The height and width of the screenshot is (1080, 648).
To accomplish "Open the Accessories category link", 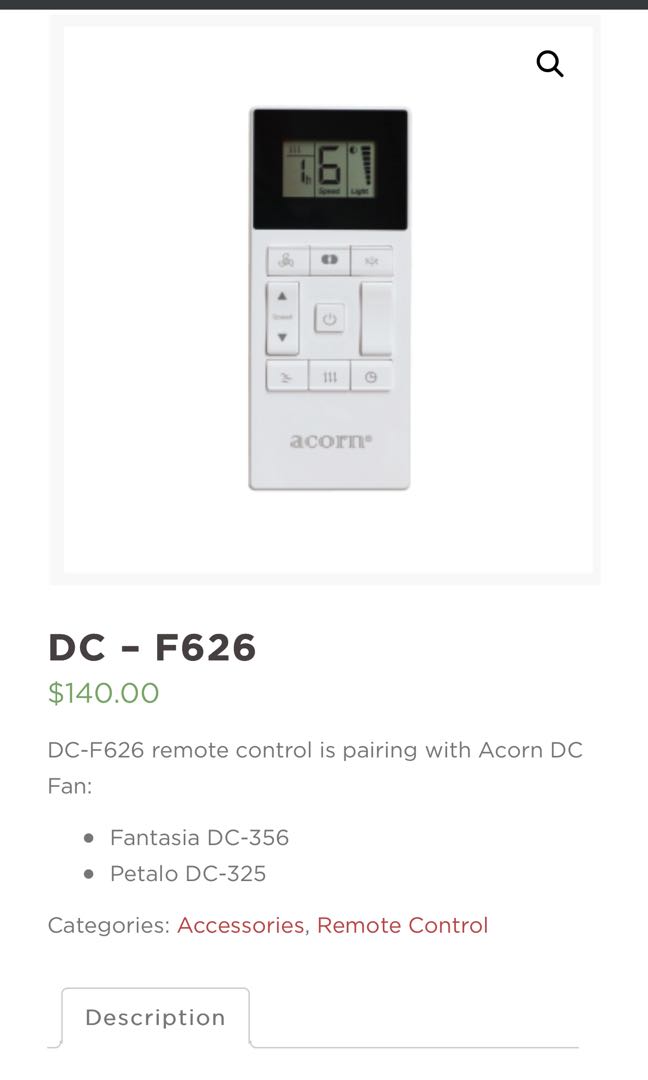I will (239, 925).
